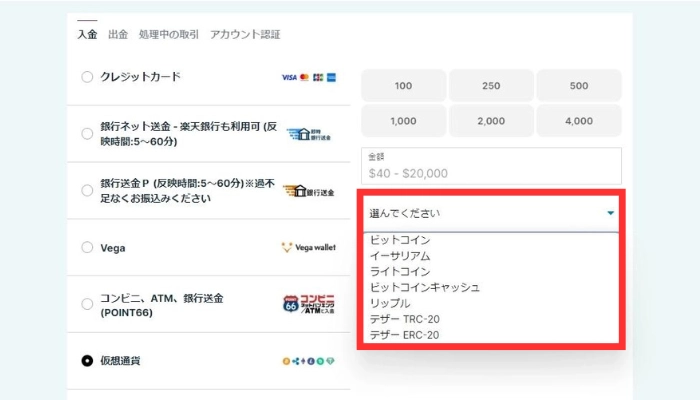Go to the 処理中の取引 tab
The height and width of the screenshot is (400, 700).
(169, 34)
